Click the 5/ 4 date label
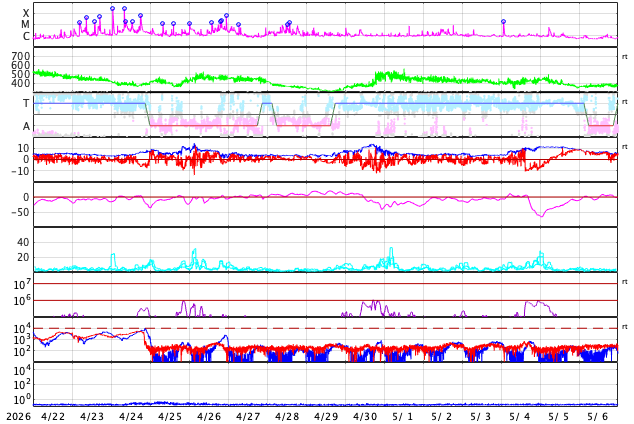The height and width of the screenshot is (424, 634). 520,417
